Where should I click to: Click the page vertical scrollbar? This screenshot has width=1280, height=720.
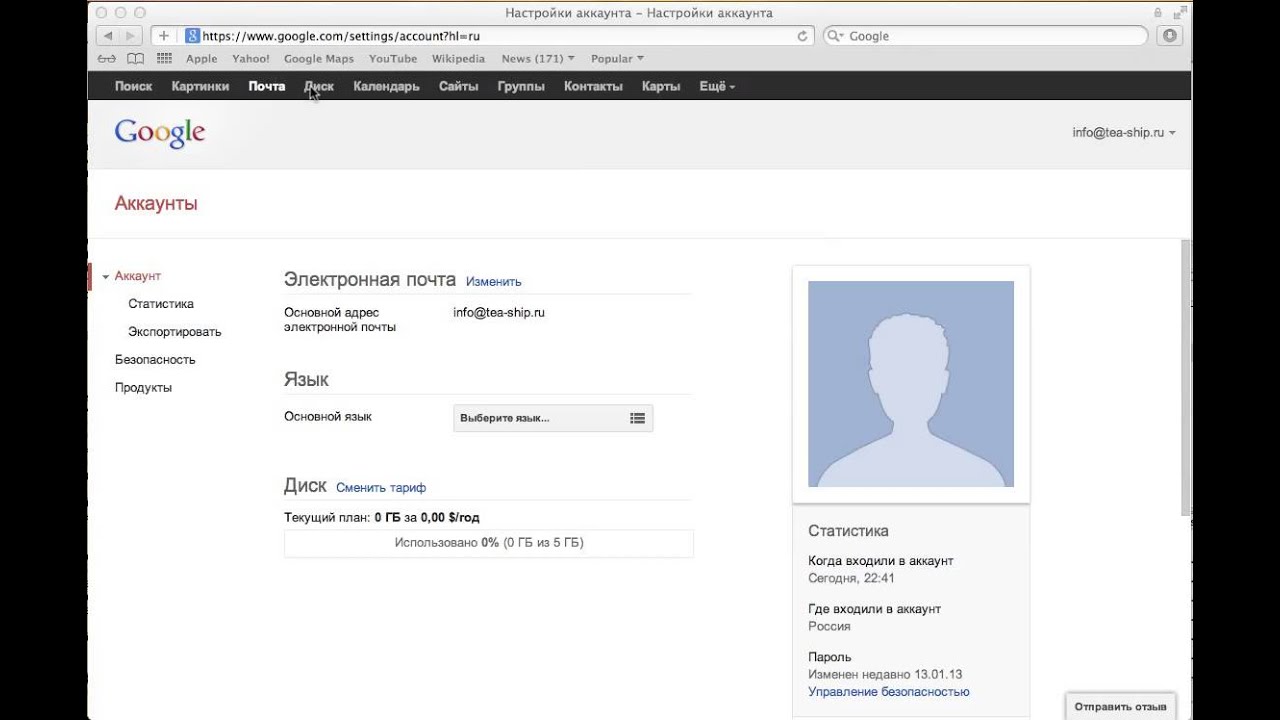pos(1186,378)
